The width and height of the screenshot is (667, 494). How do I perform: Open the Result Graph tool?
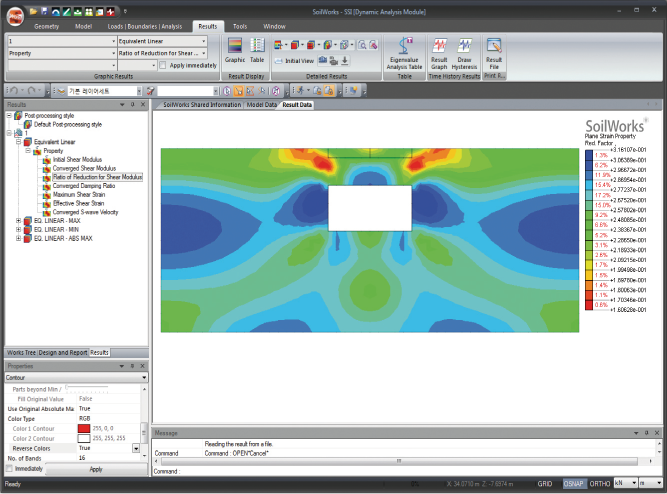click(439, 53)
